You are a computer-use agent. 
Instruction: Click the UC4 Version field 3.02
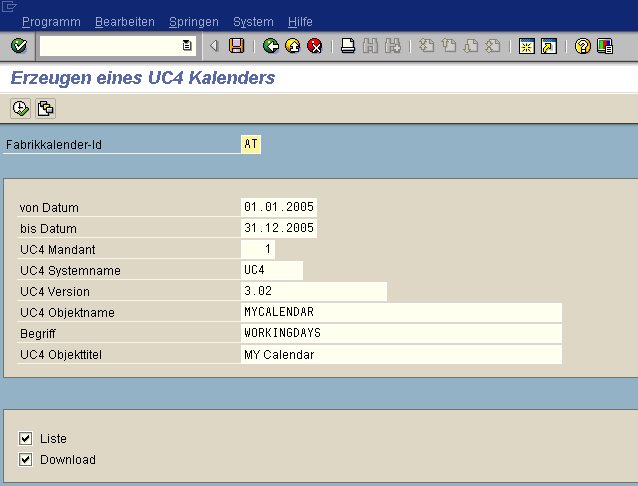(x=314, y=291)
